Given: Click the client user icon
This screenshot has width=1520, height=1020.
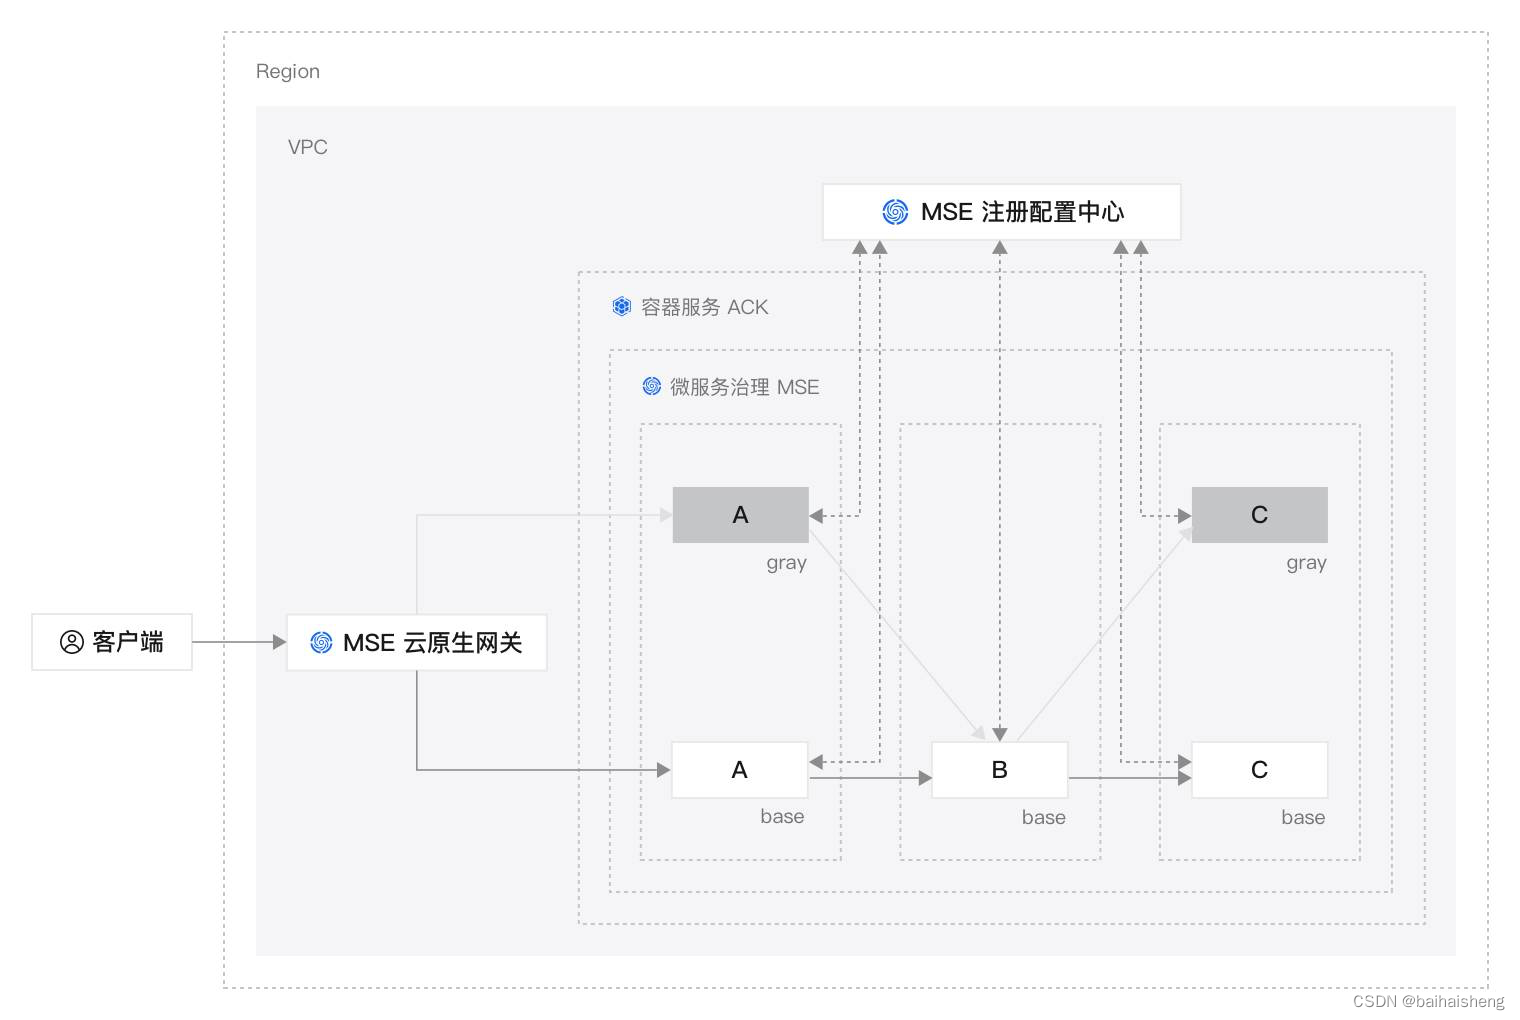Looking at the screenshot, I should (72, 642).
